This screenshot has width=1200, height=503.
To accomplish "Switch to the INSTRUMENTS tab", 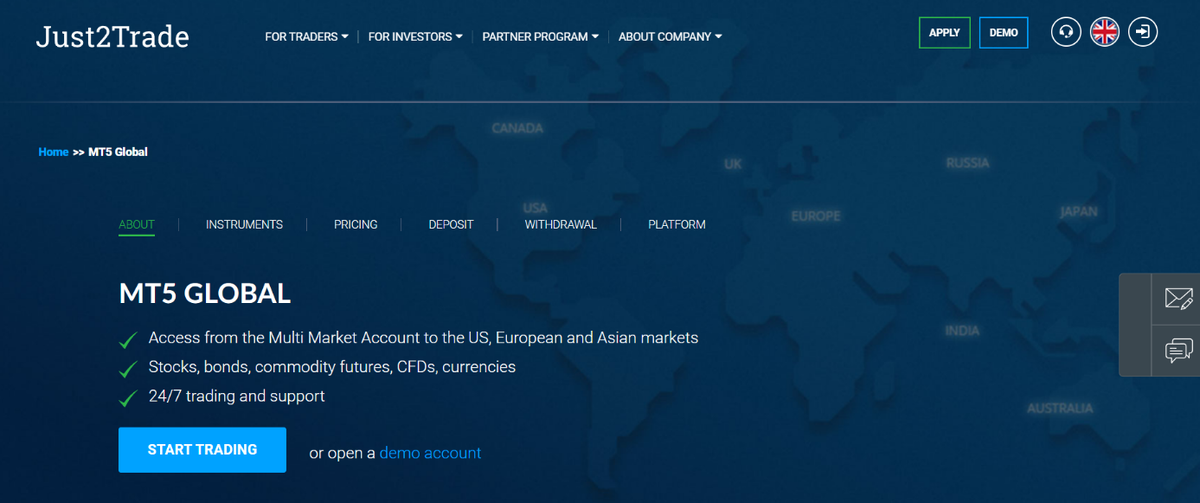I will pos(244,224).
